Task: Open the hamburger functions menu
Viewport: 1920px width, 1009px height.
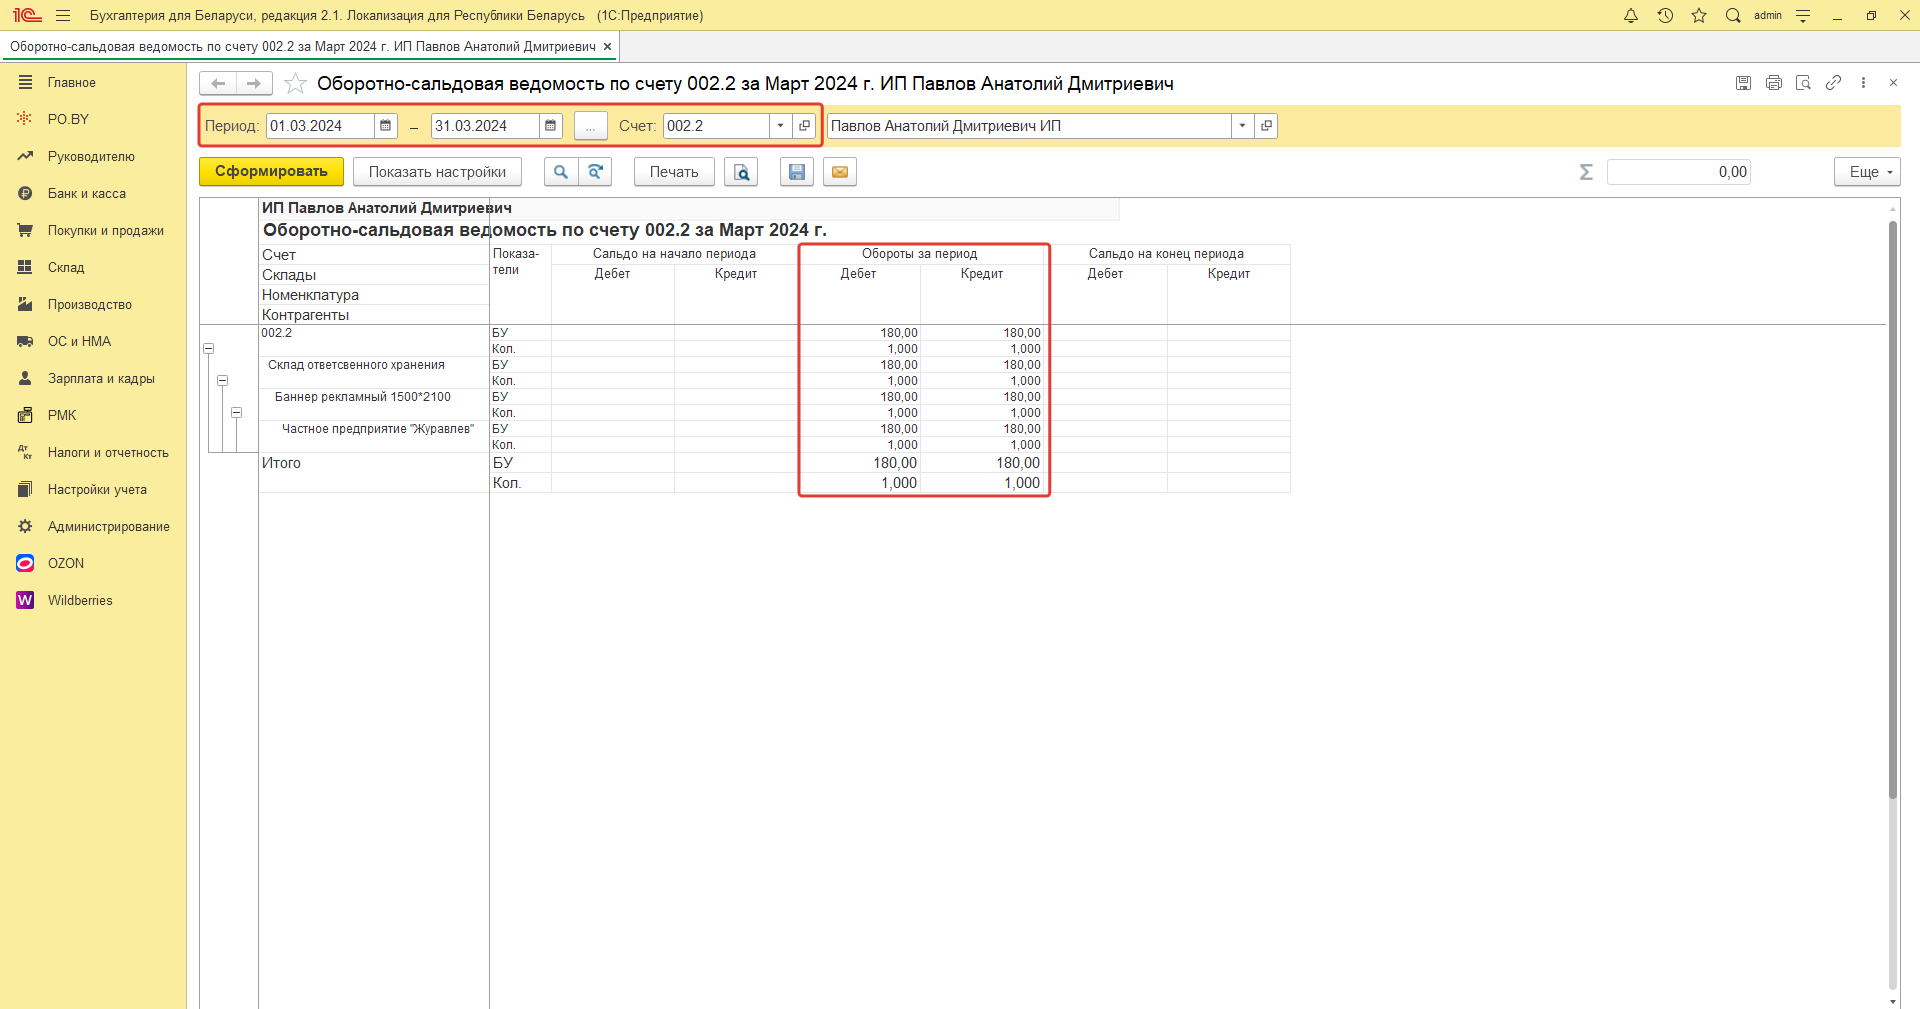Action: coord(63,15)
